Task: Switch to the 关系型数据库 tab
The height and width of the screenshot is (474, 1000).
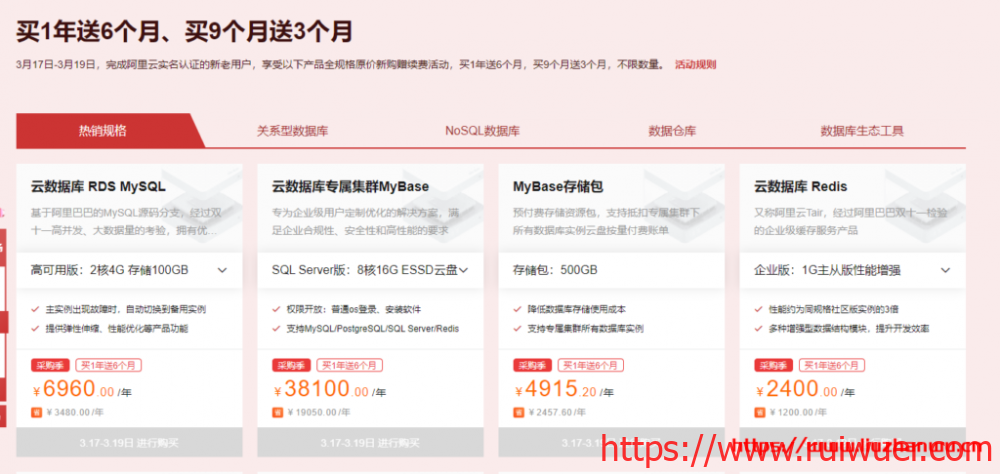Action: [292, 131]
